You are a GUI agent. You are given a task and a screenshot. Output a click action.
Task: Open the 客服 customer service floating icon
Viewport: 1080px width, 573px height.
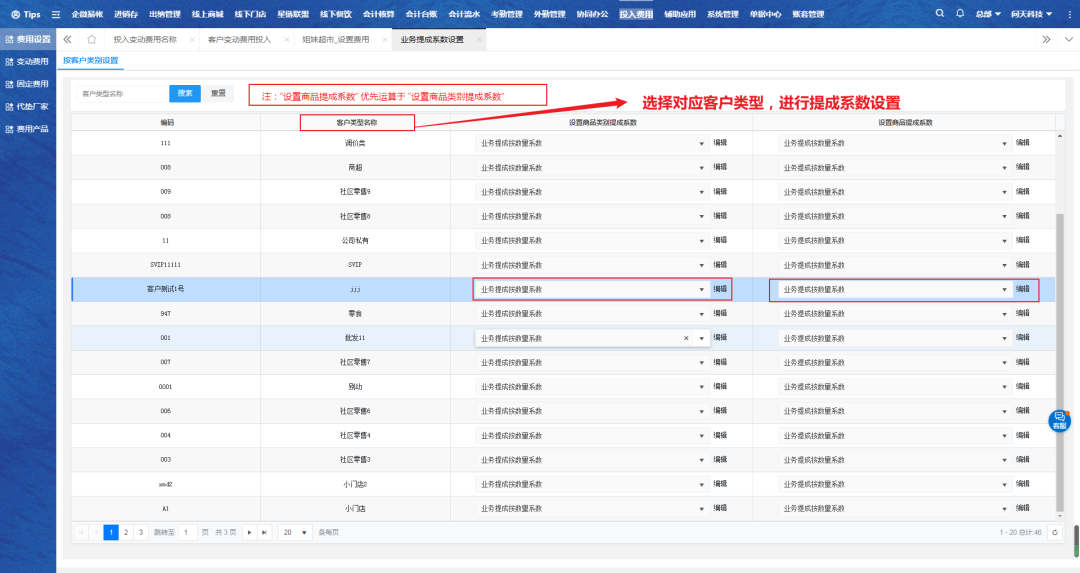point(1058,421)
